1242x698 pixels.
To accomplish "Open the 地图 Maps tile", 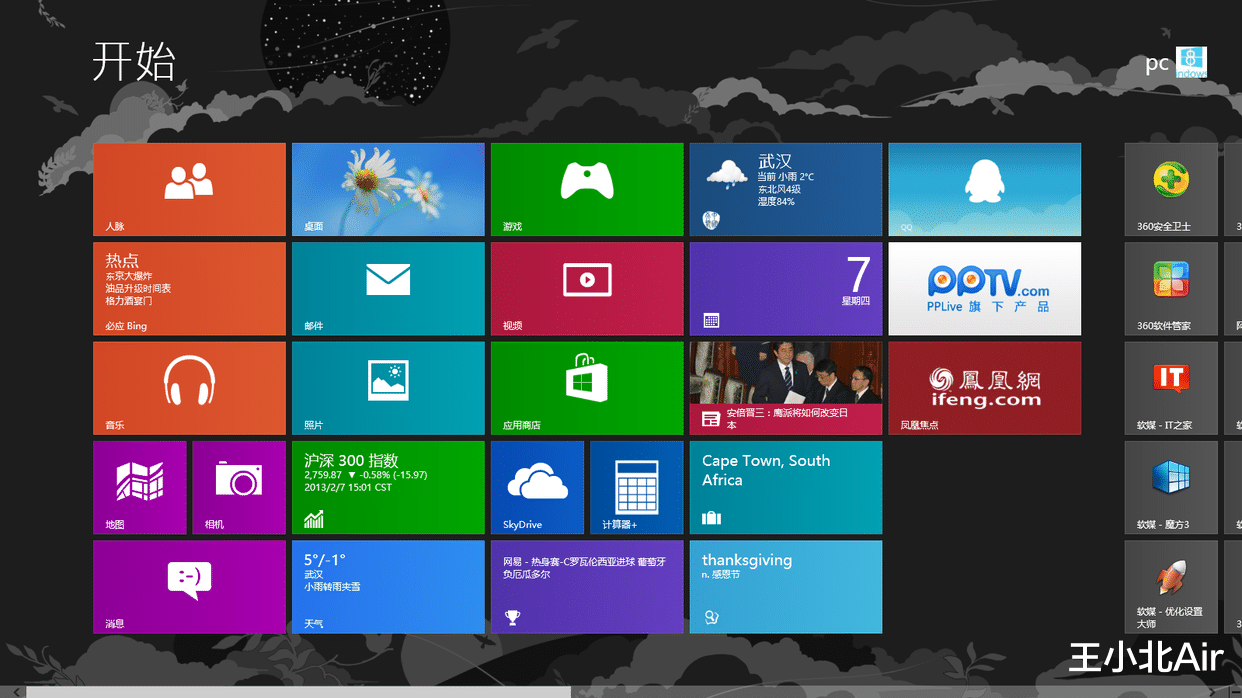I will pos(140,487).
